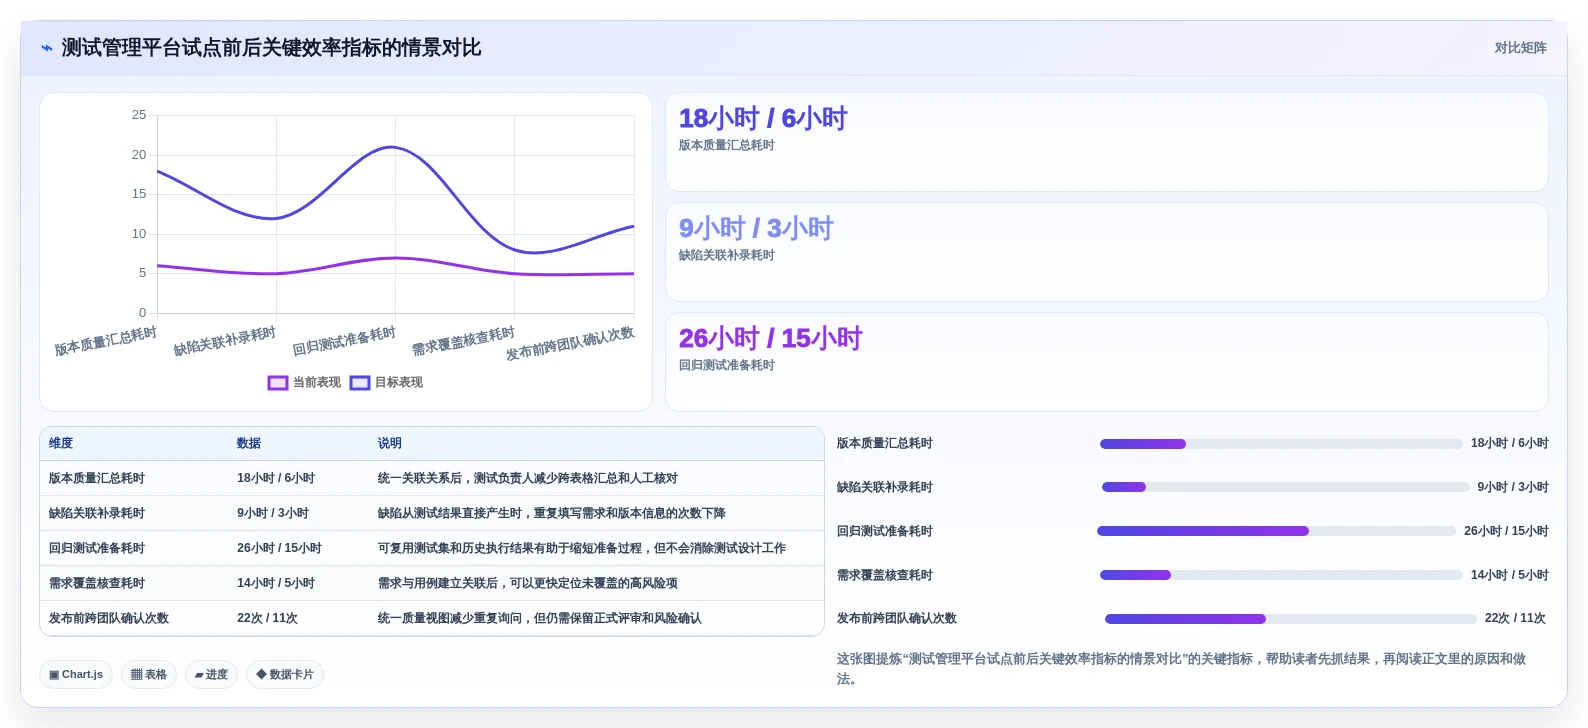
Task: Click the lightning icon beside the dashboard title
Action: point(47,48)
